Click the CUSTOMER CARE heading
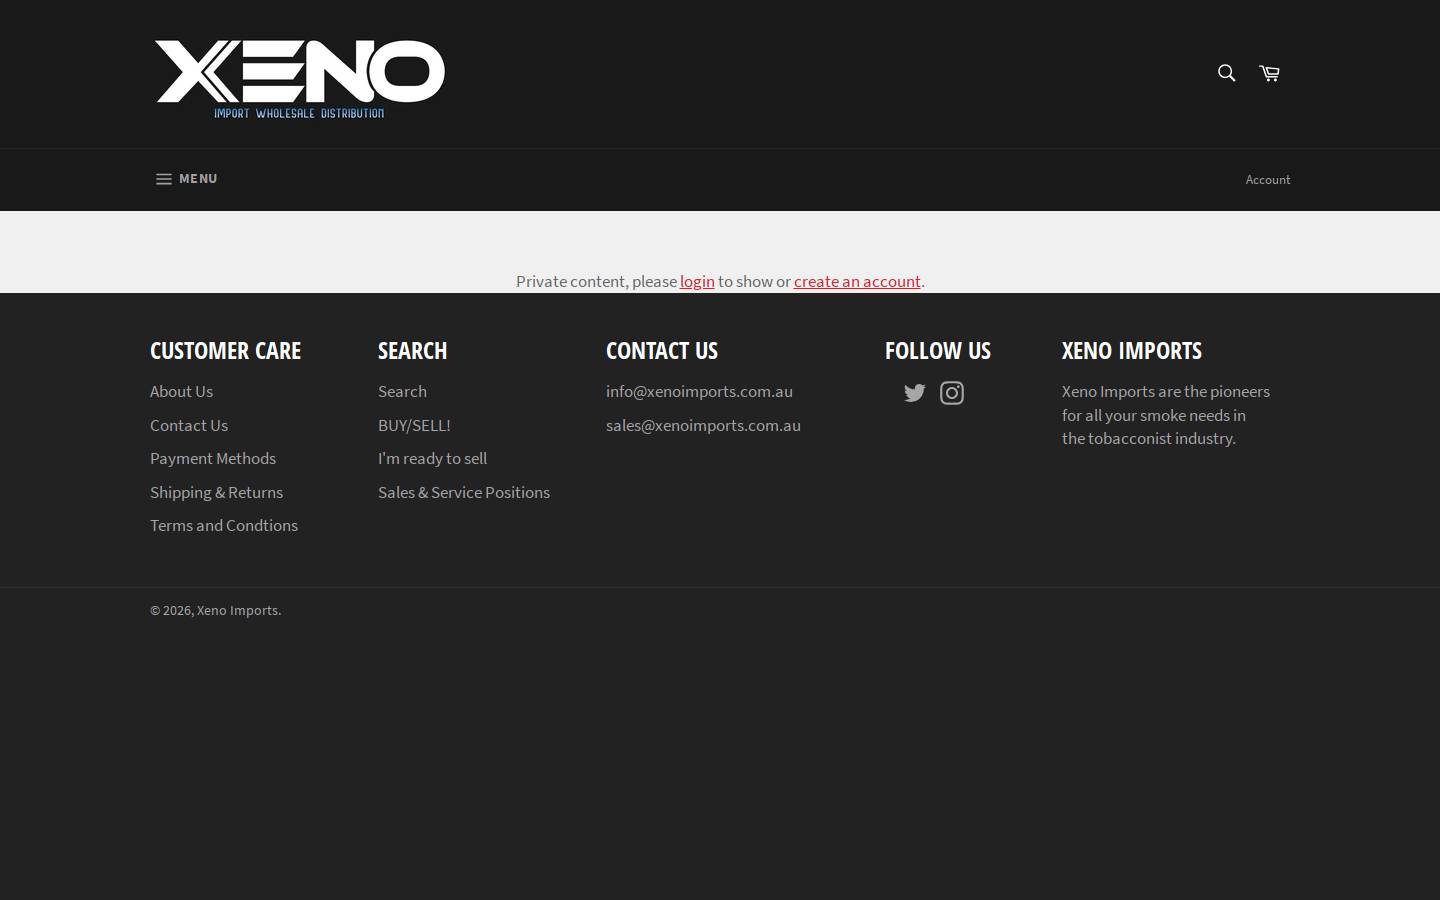Screen dimensions: 1440x900 225,350
